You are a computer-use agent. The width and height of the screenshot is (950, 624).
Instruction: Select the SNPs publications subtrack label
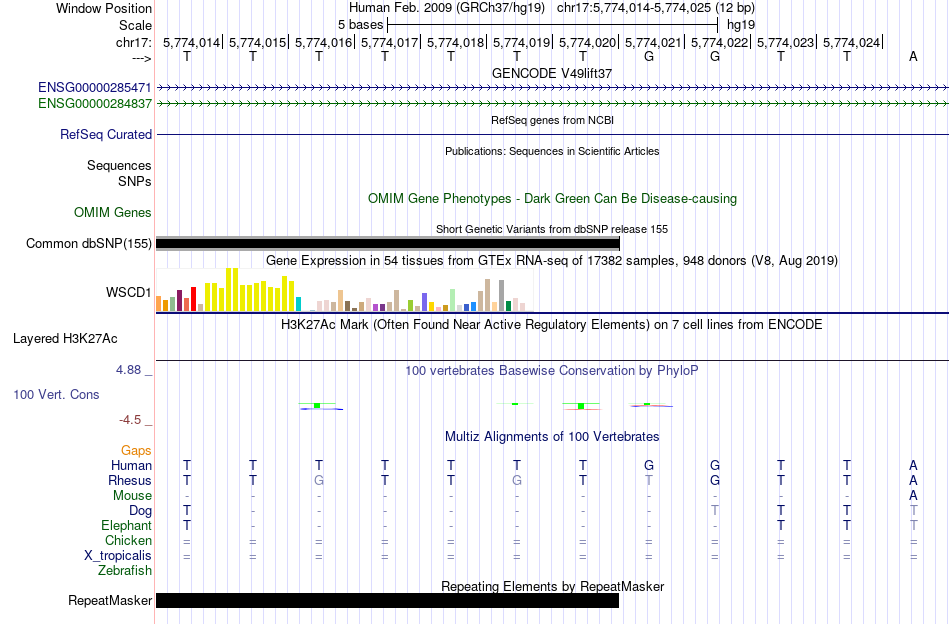tap(135, 181)
